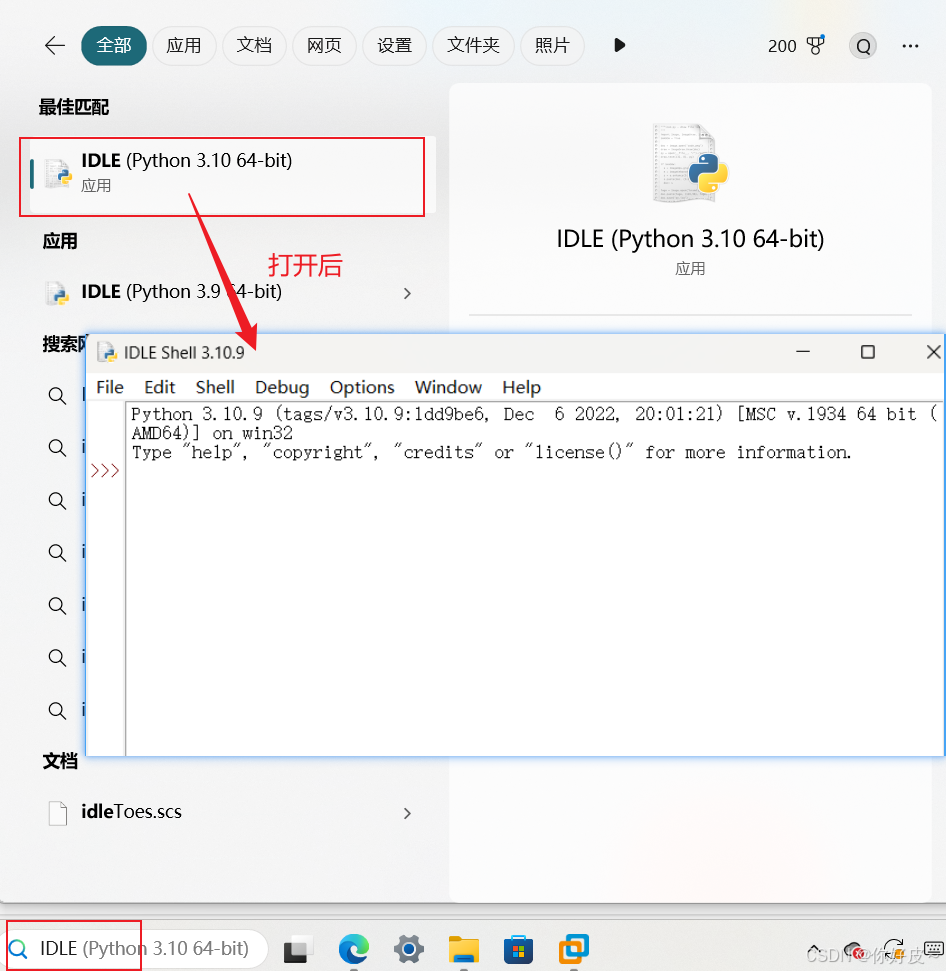
Task: Open the Debug menu in IDLE Shell
Action: click(x=282, y=387)
